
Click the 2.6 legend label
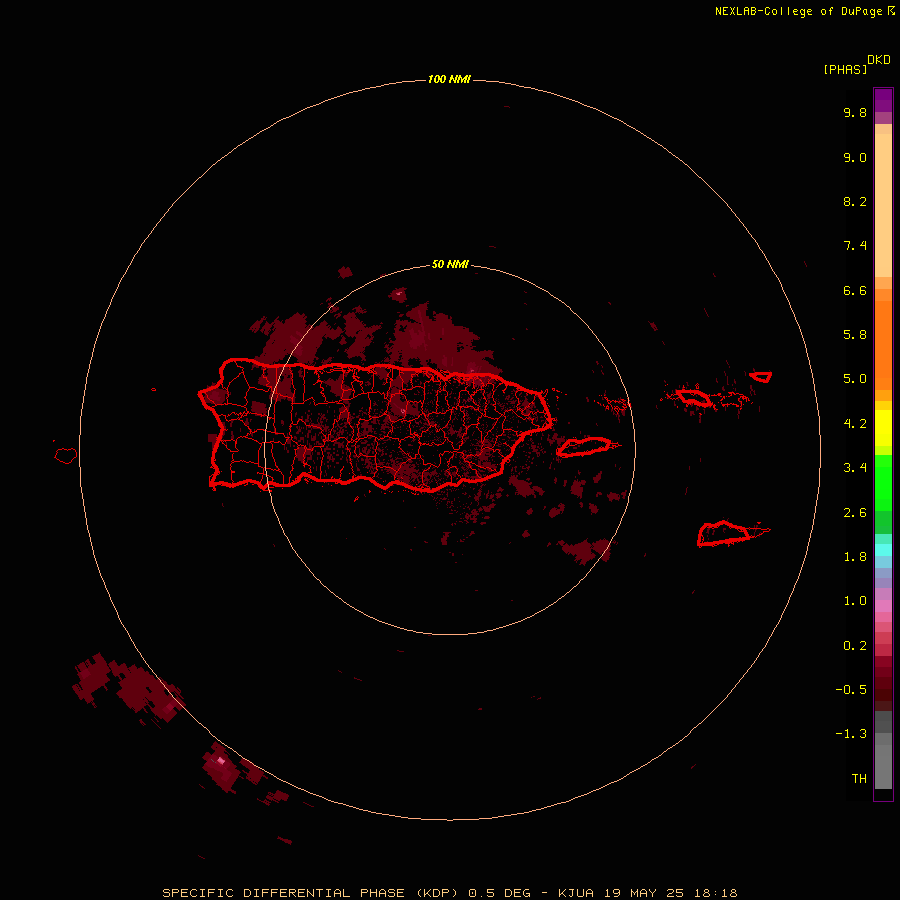tap(855, 513)
